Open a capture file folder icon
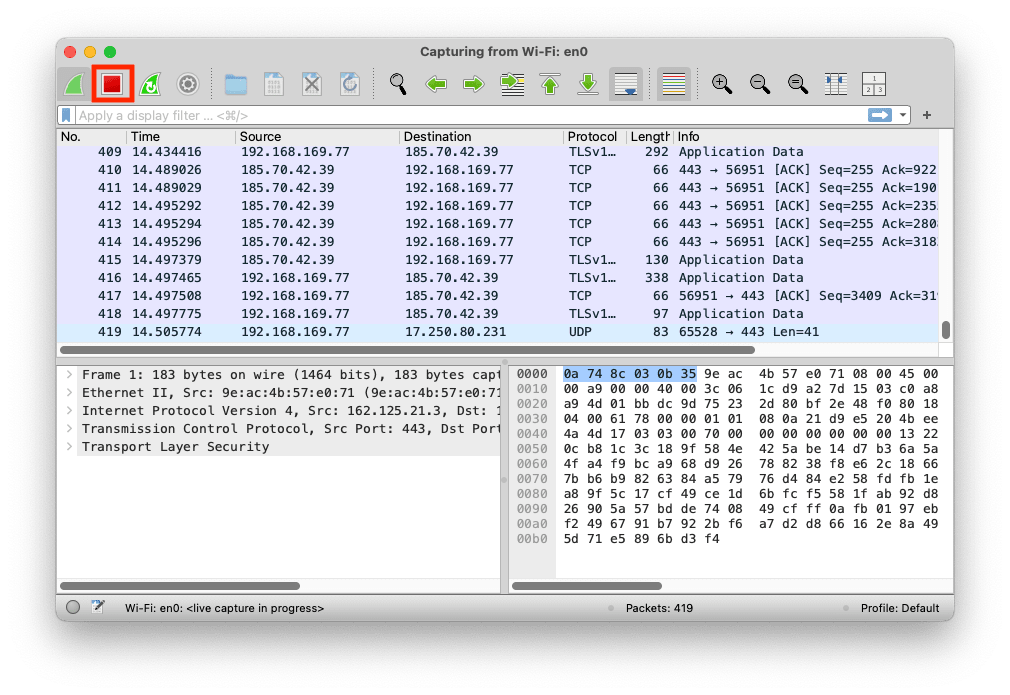Screen dimensions: 1010x695 click(x=236, y=84)
